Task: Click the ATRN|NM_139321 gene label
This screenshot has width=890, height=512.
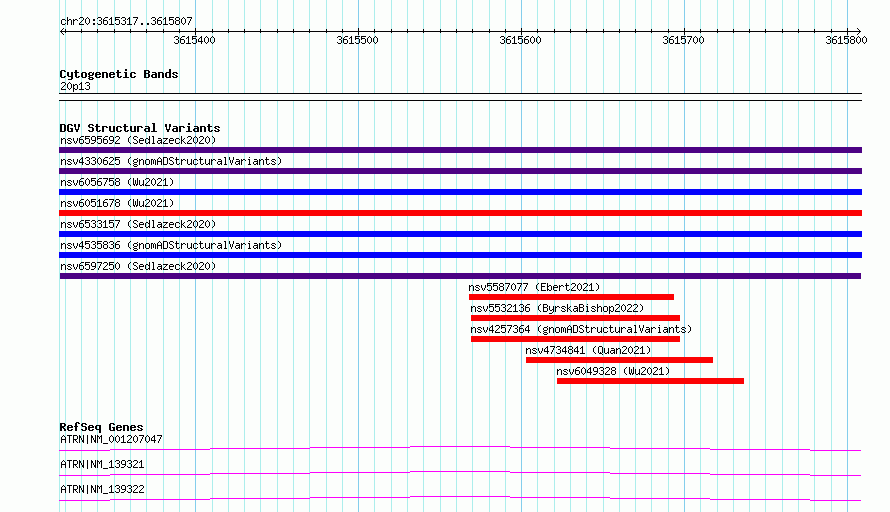Action: tap(102, 464)
